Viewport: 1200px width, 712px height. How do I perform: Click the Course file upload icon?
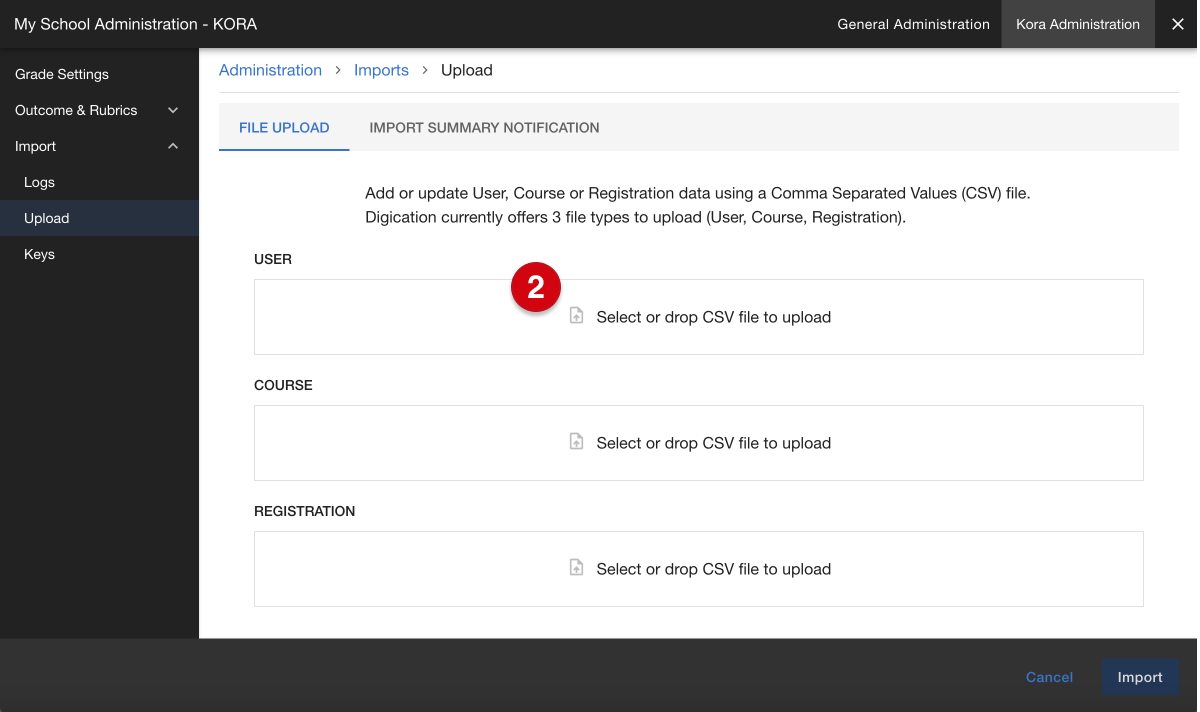(x=576, y=441)
